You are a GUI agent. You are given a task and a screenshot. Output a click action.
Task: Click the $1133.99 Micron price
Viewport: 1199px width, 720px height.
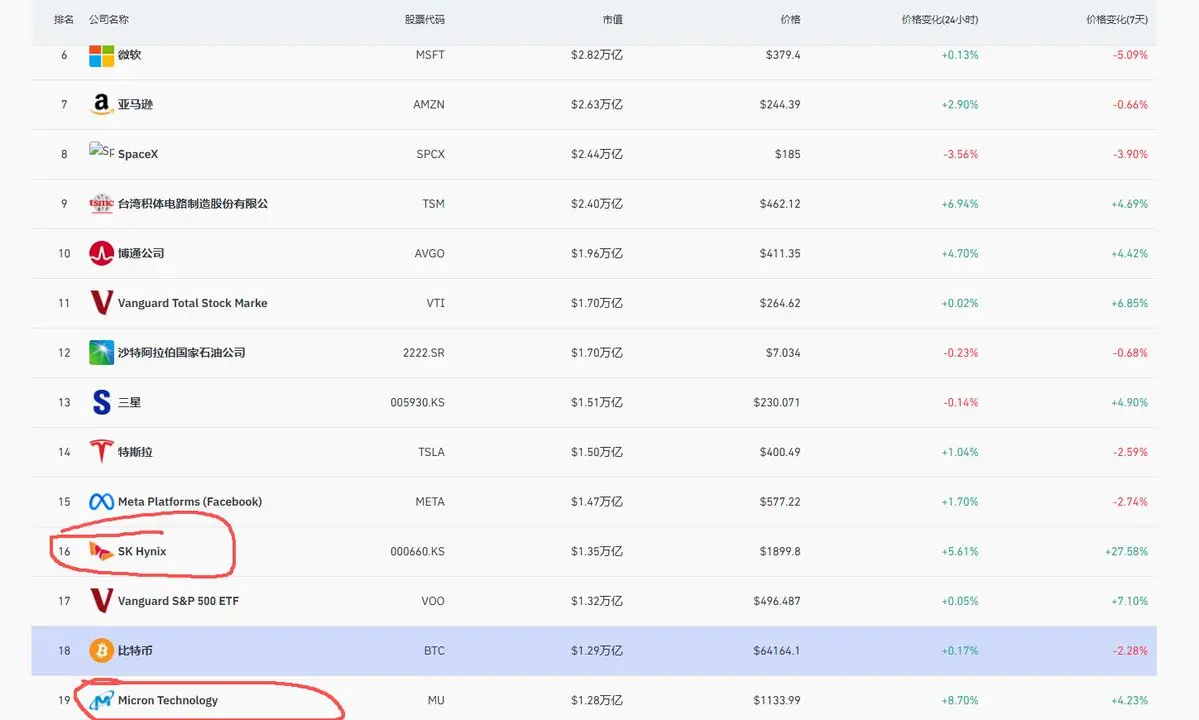[x=777, y=701]
